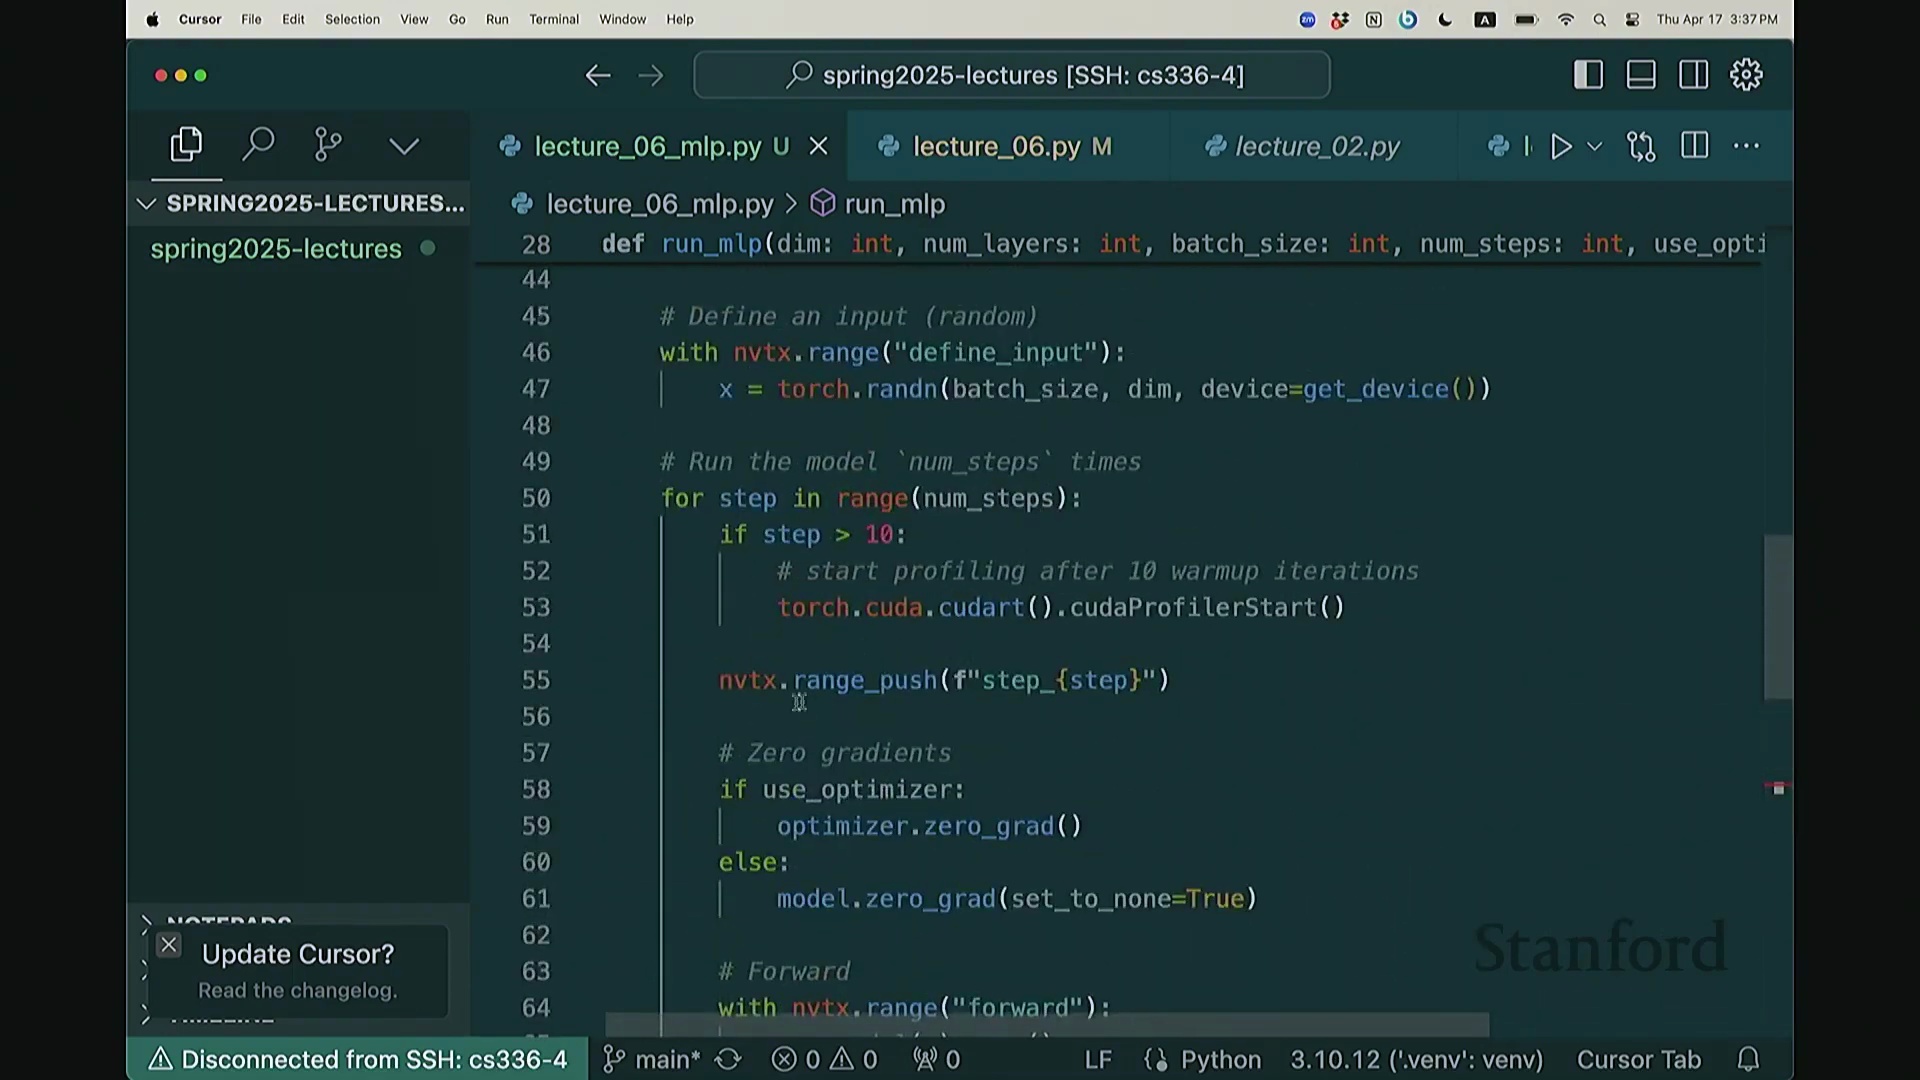Toggle the secondary side bar visibility
Viewport: 1920px width, 1080px height.
pos(1694,75)
